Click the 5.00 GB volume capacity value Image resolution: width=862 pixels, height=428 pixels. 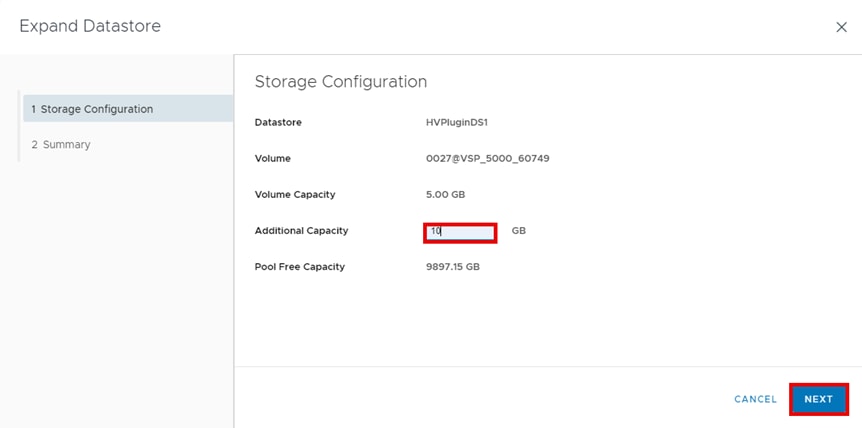coord(445,195)
